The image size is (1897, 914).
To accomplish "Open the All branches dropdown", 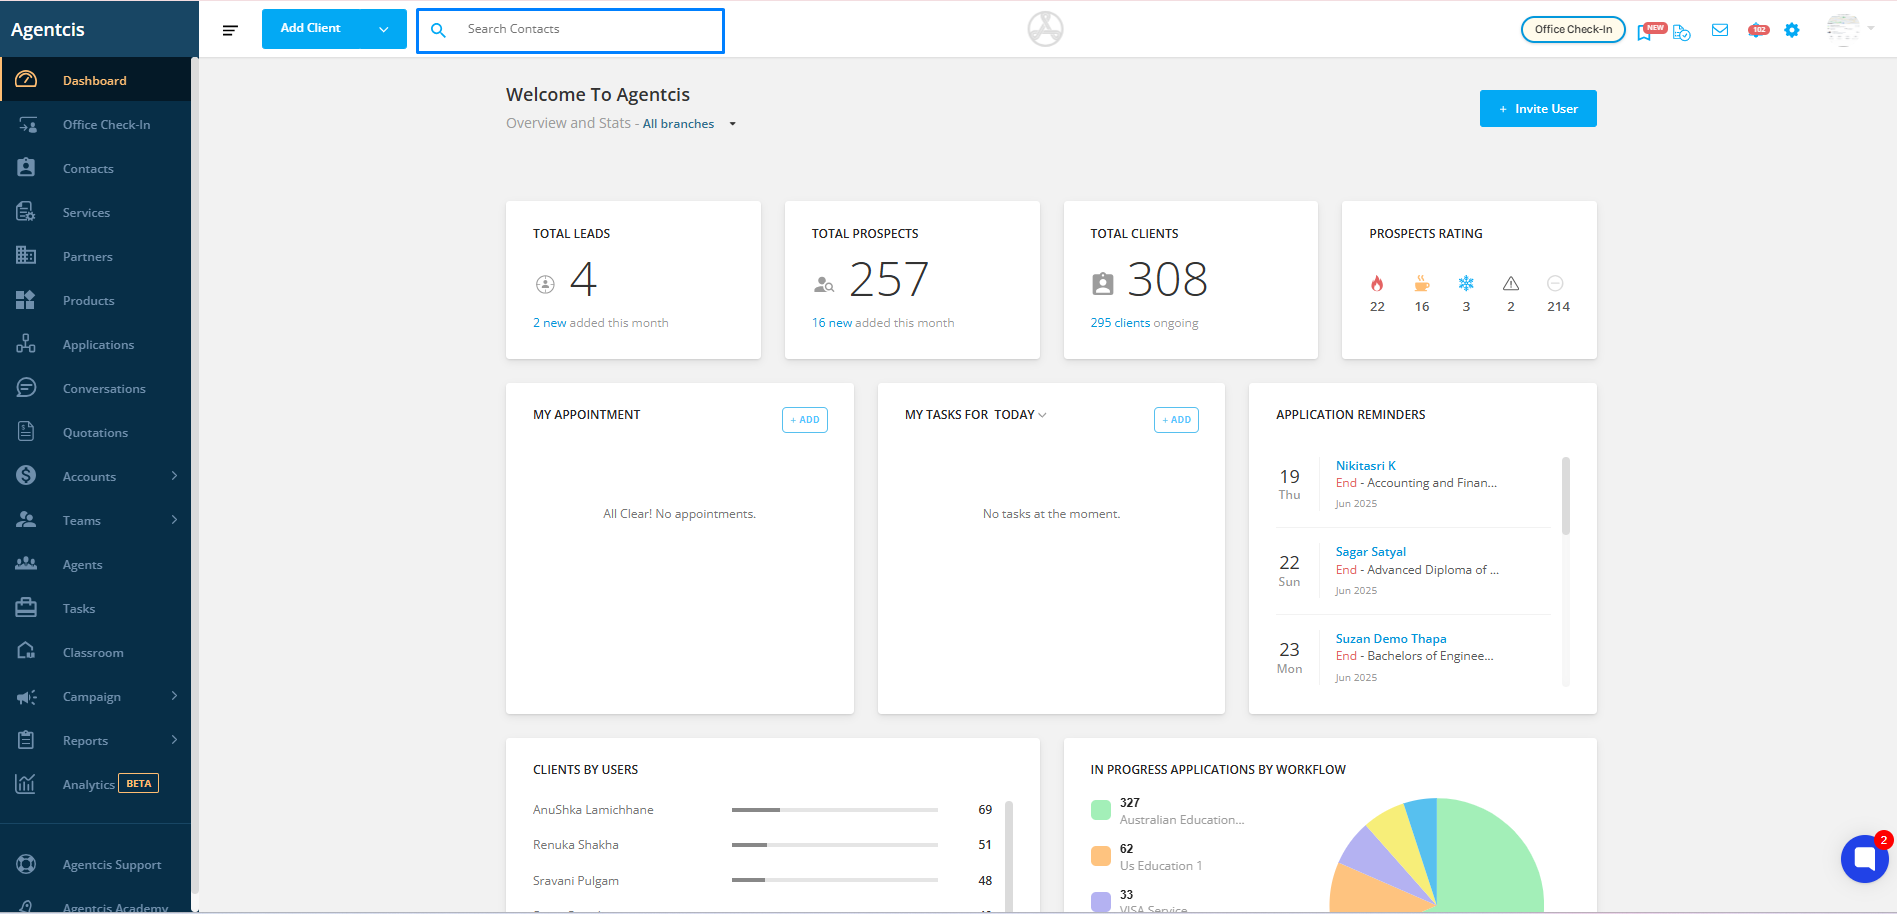I will [x=689, y=124].
